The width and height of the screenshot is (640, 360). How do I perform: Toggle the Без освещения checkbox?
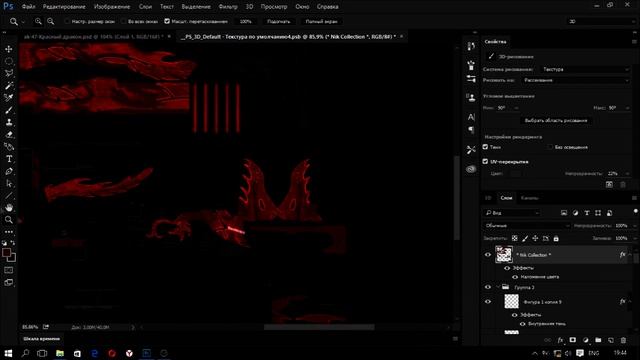550,147
